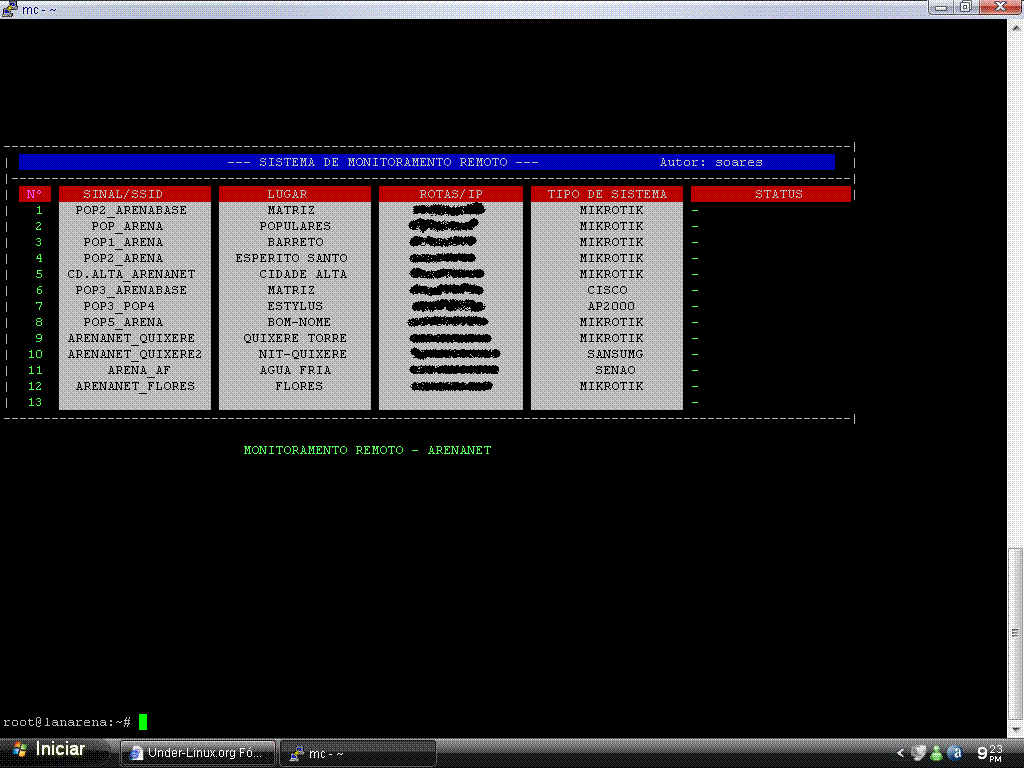This screenshot has height=768, width=1024.
Task: Select the 'ARENANET_QUIXERE' SSID in row 9
Action: click(x=131, y=338)
